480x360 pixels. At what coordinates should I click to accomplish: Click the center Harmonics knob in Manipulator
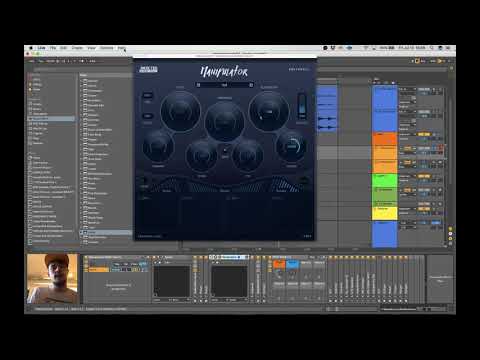224,122
